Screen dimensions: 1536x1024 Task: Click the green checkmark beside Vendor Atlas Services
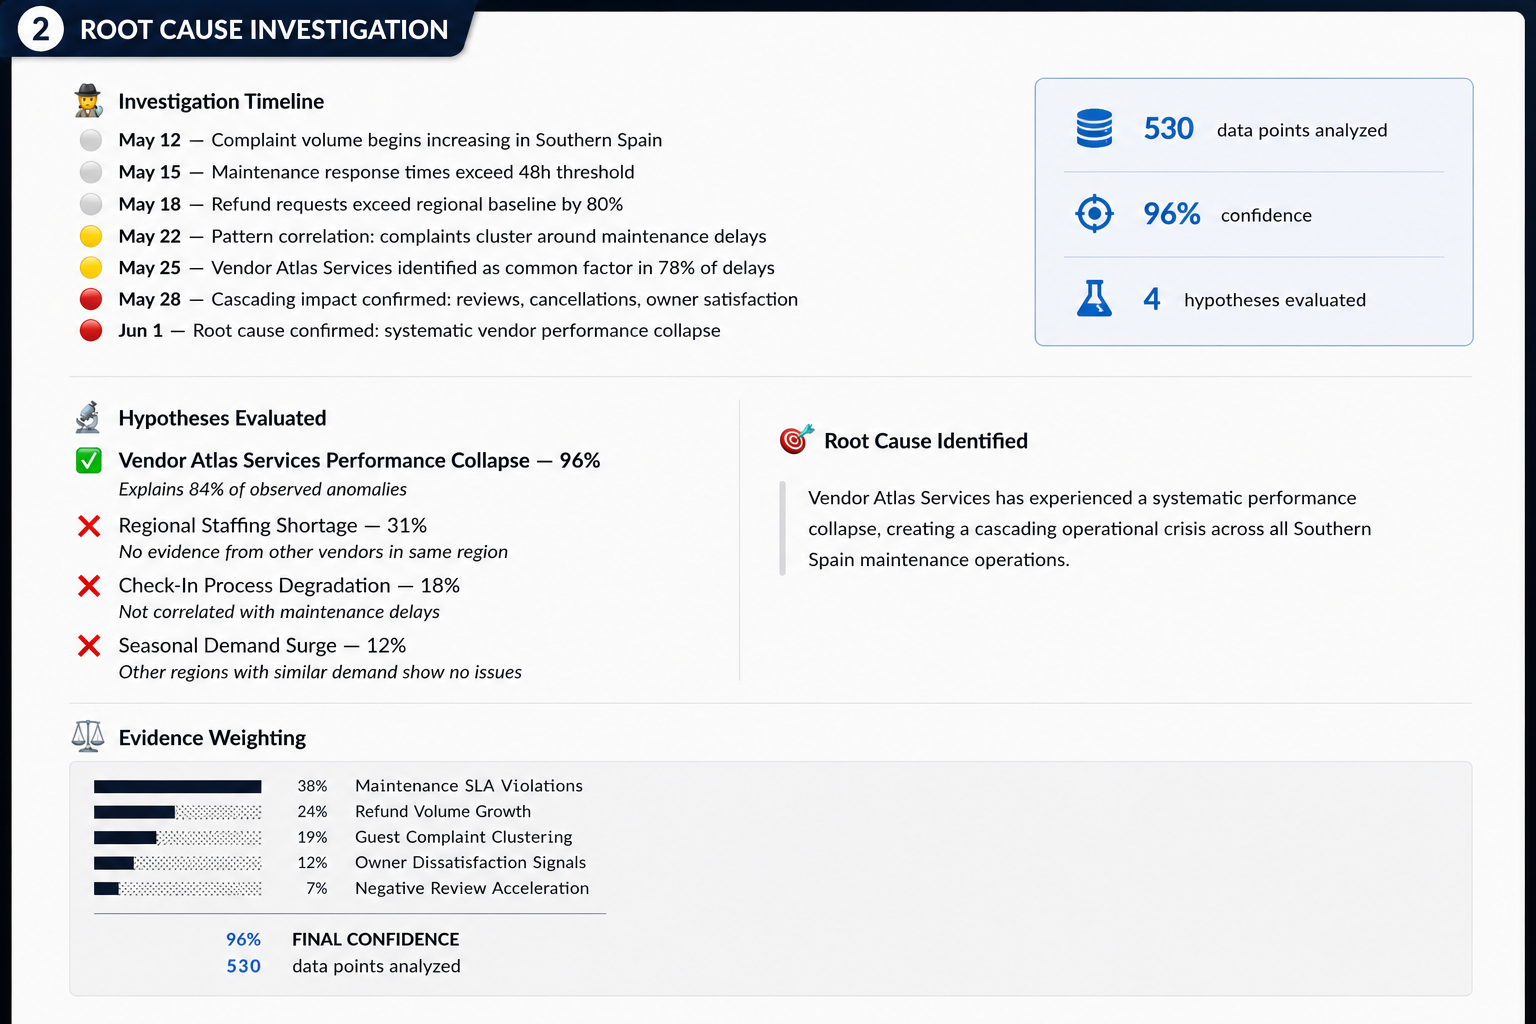(89, 460)
